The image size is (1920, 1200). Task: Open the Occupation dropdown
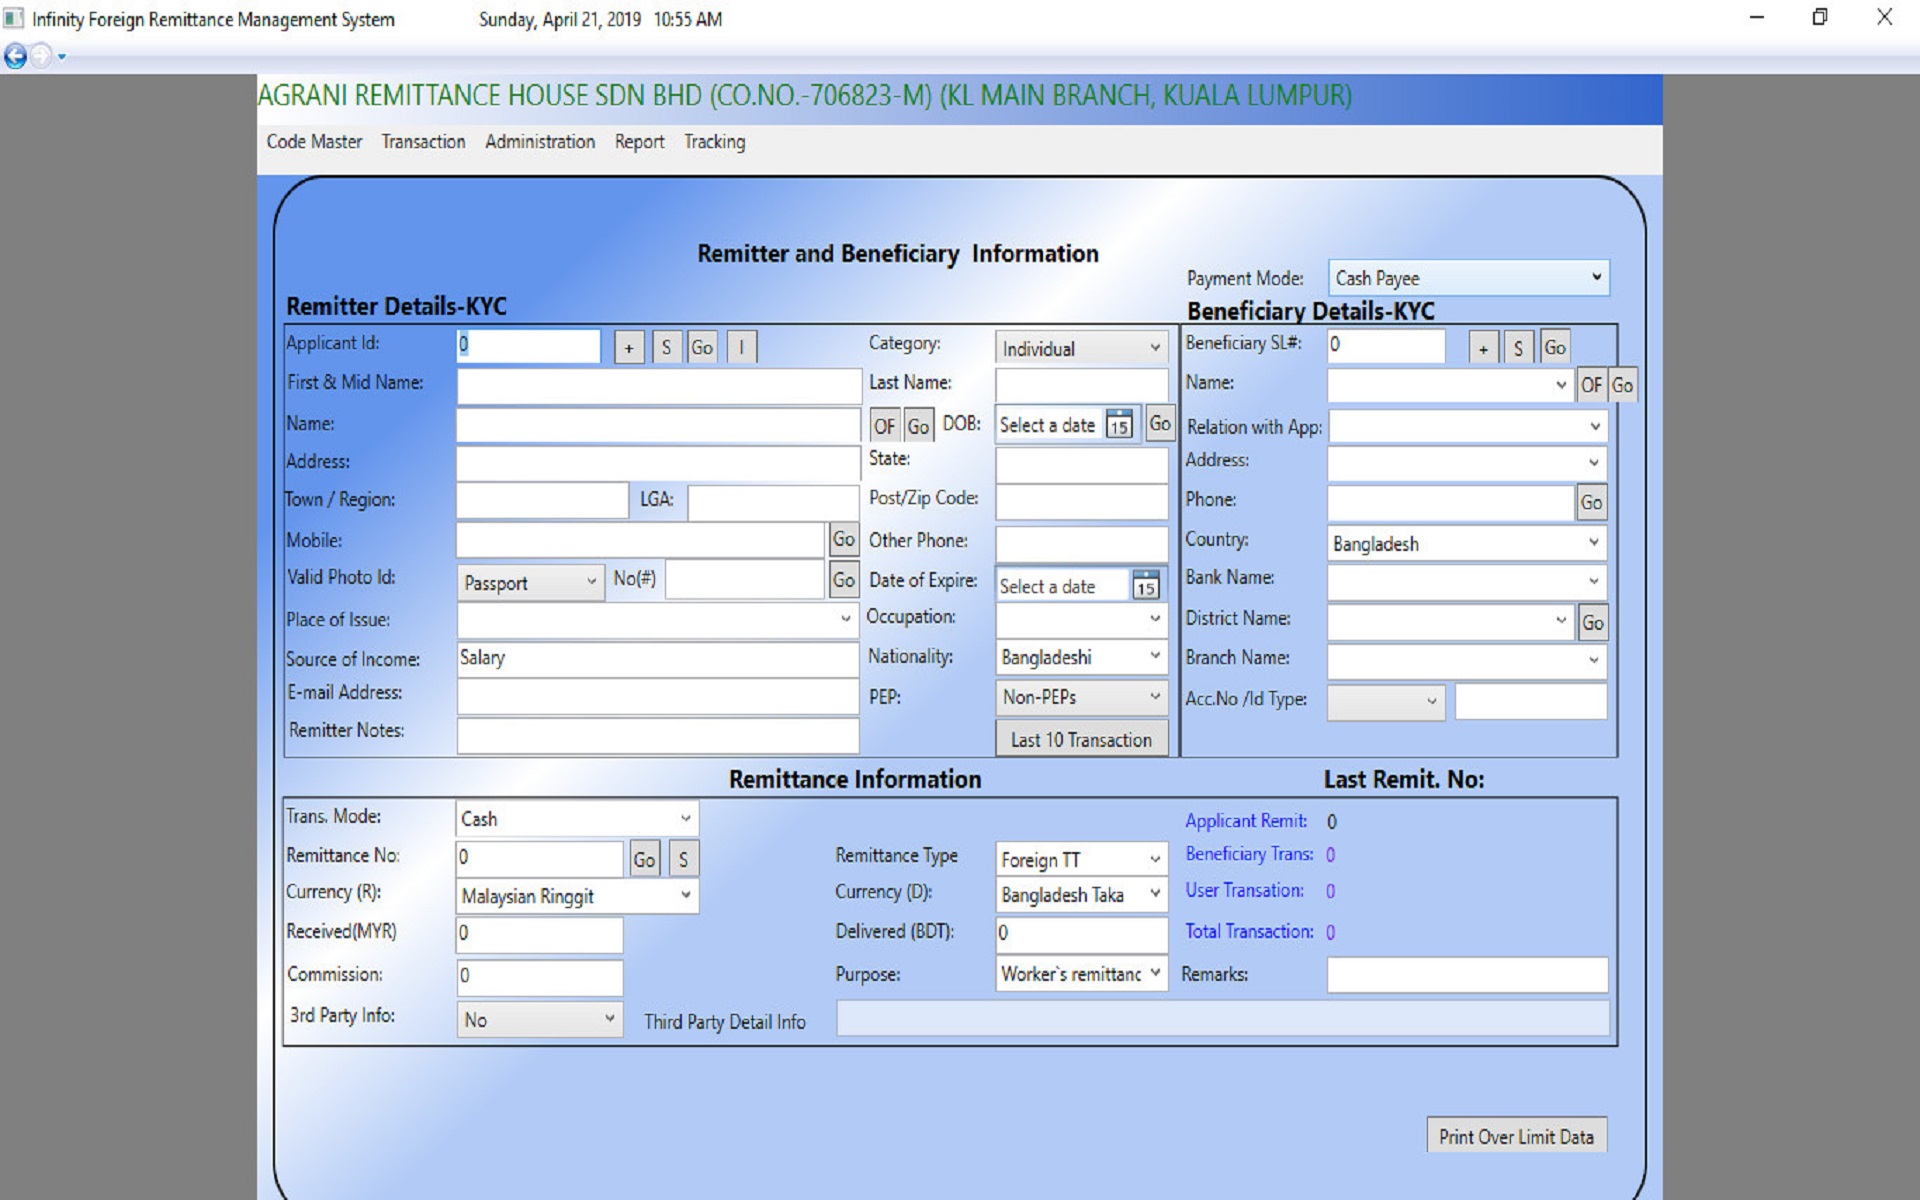(x=1081, y=619)
